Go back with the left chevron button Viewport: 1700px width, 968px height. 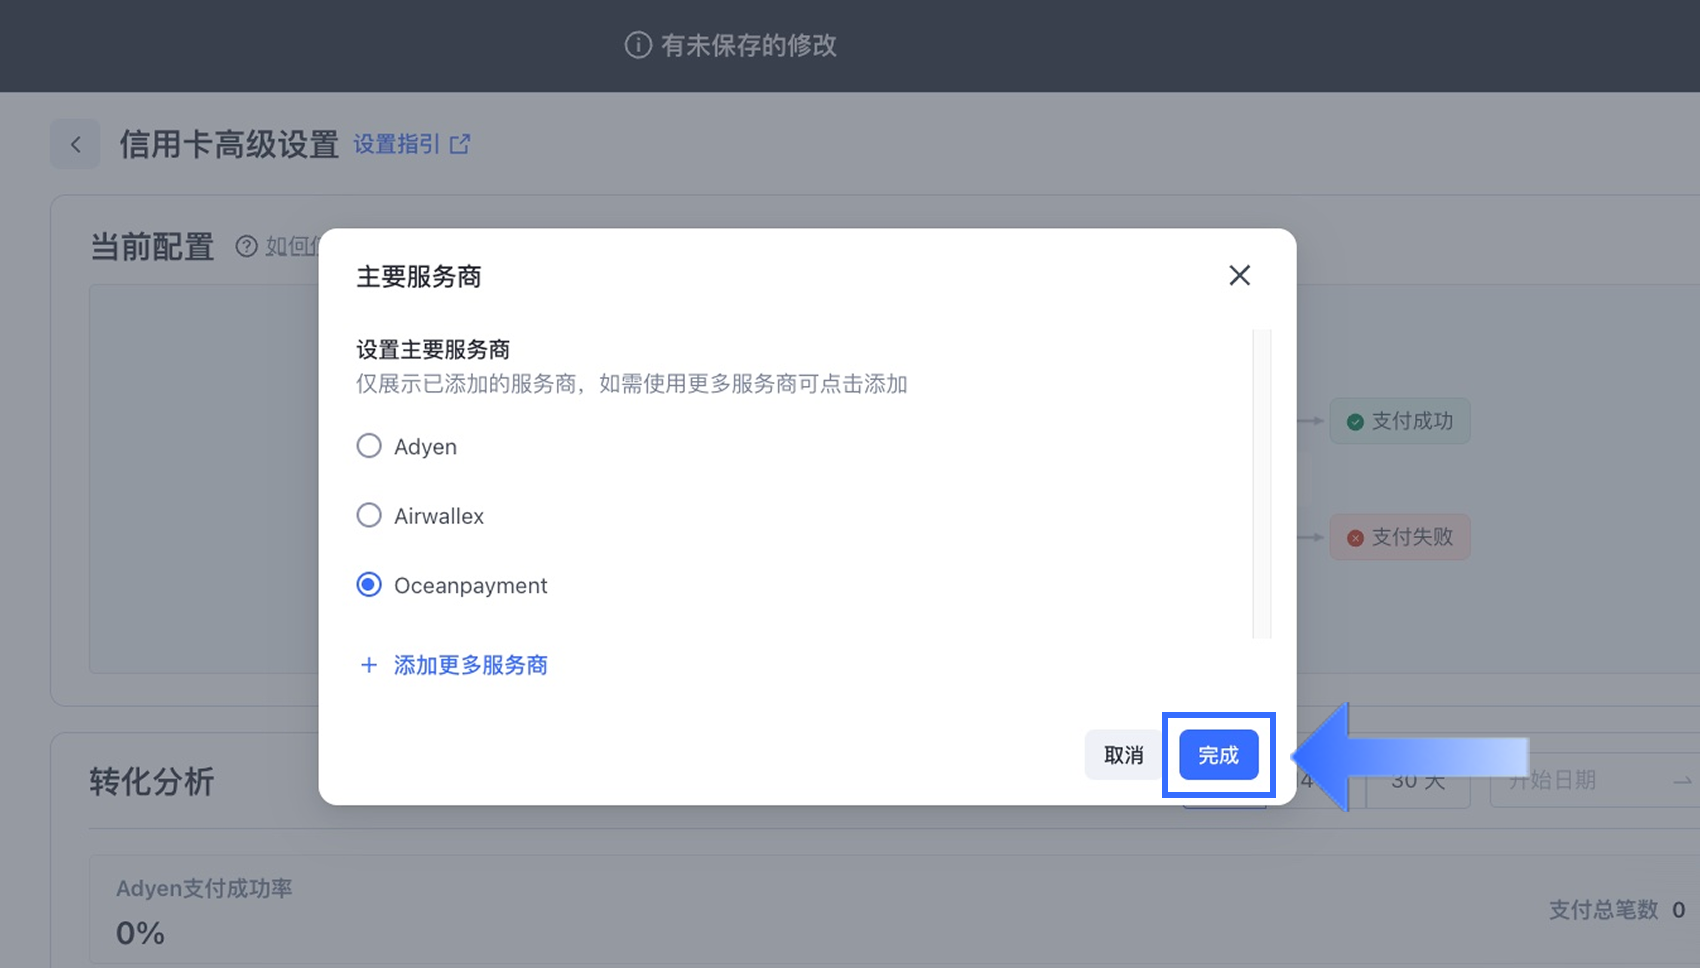click(x=75, y=144)
